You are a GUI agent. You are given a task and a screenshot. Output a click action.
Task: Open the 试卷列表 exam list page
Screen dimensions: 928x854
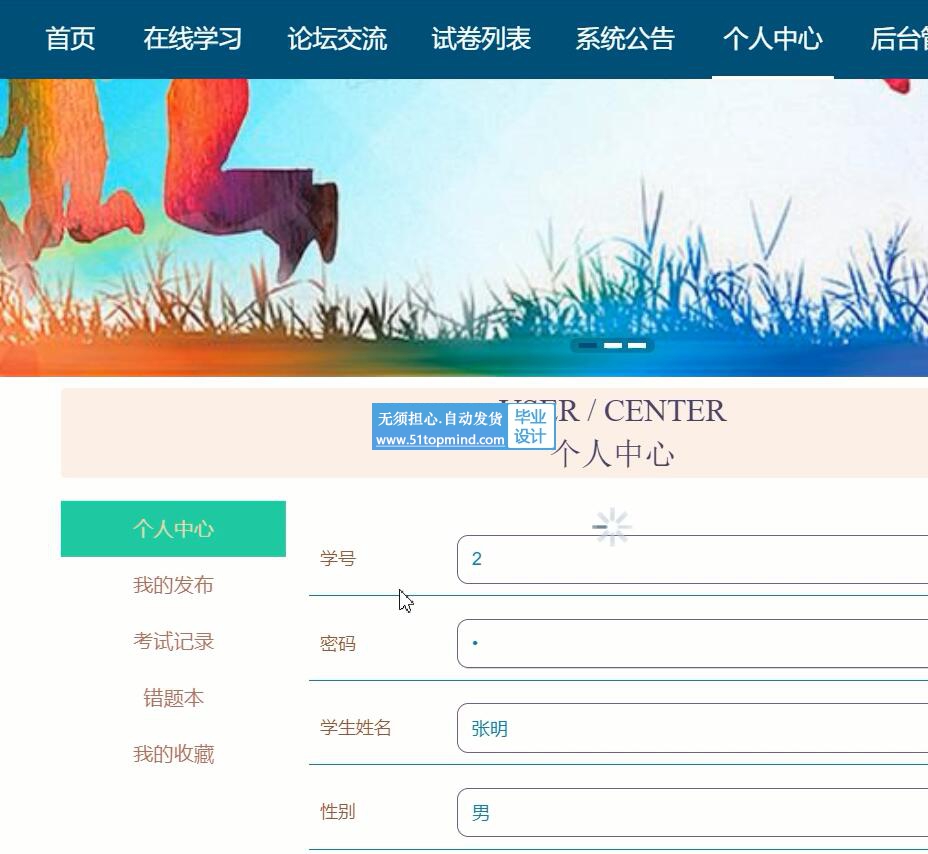point(481,39)
